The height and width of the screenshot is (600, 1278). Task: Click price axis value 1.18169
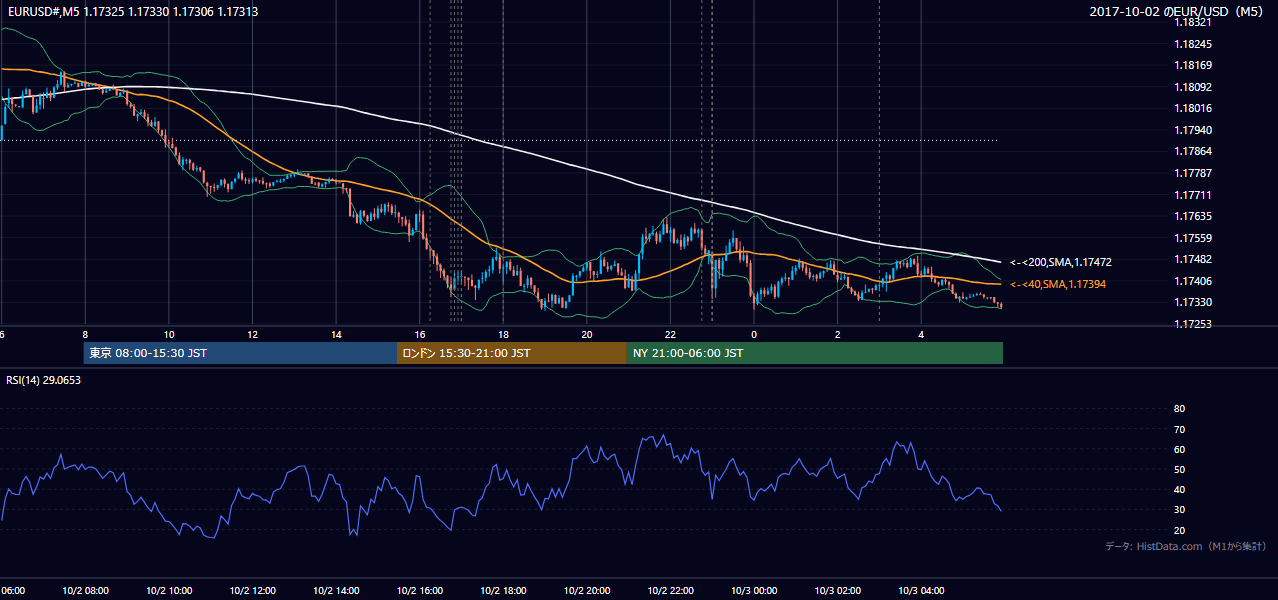(1194, 66)
